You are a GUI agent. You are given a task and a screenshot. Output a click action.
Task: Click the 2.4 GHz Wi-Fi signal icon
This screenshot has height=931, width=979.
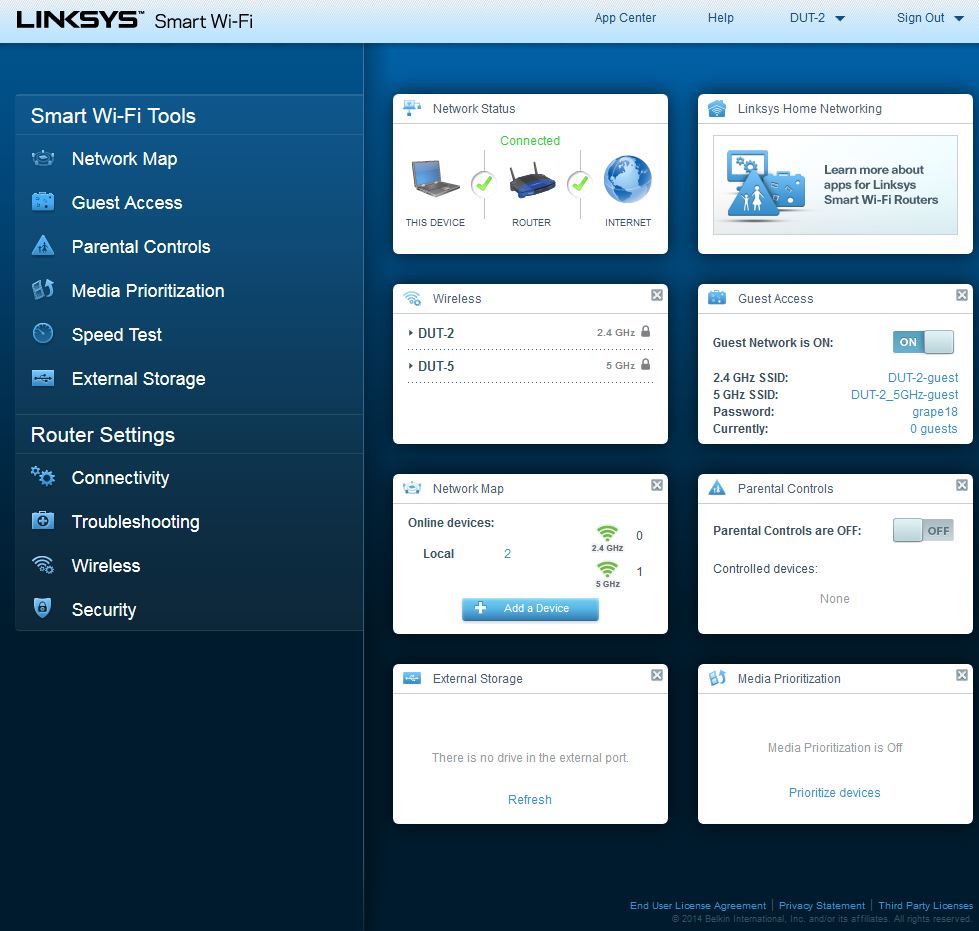(x=607, y=533)
